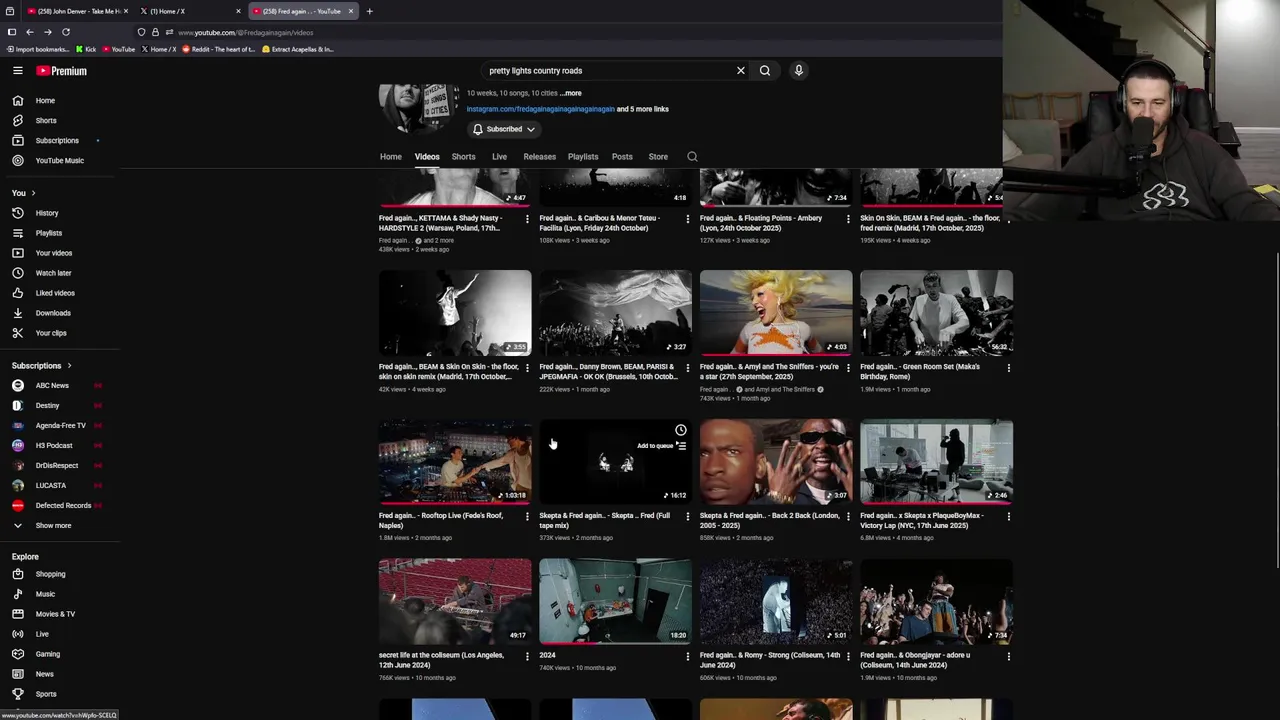1280x720 pixels.
Task: Open Subscriptions in the sidebar
Action: tap(58, 140)
